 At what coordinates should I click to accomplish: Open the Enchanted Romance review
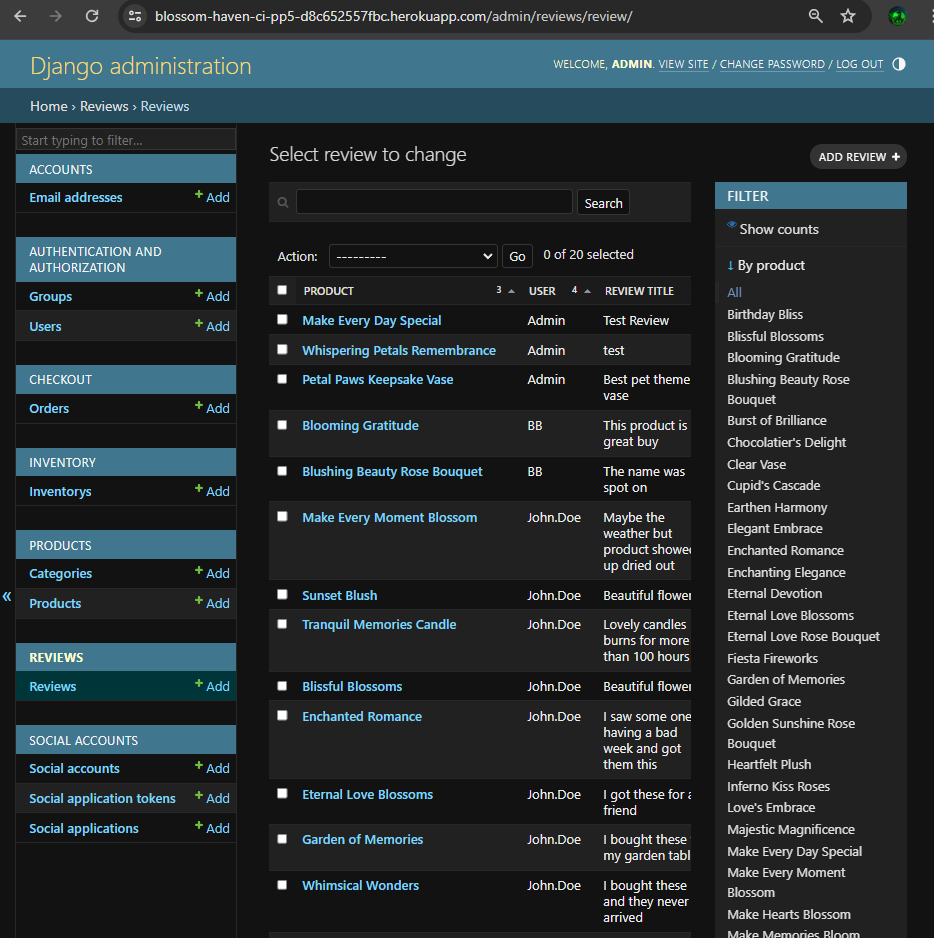361,717
